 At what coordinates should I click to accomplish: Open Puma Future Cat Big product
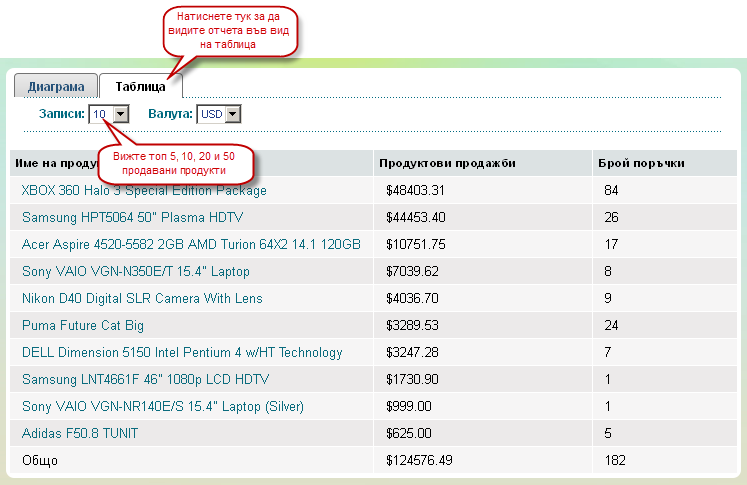(83, 325)
